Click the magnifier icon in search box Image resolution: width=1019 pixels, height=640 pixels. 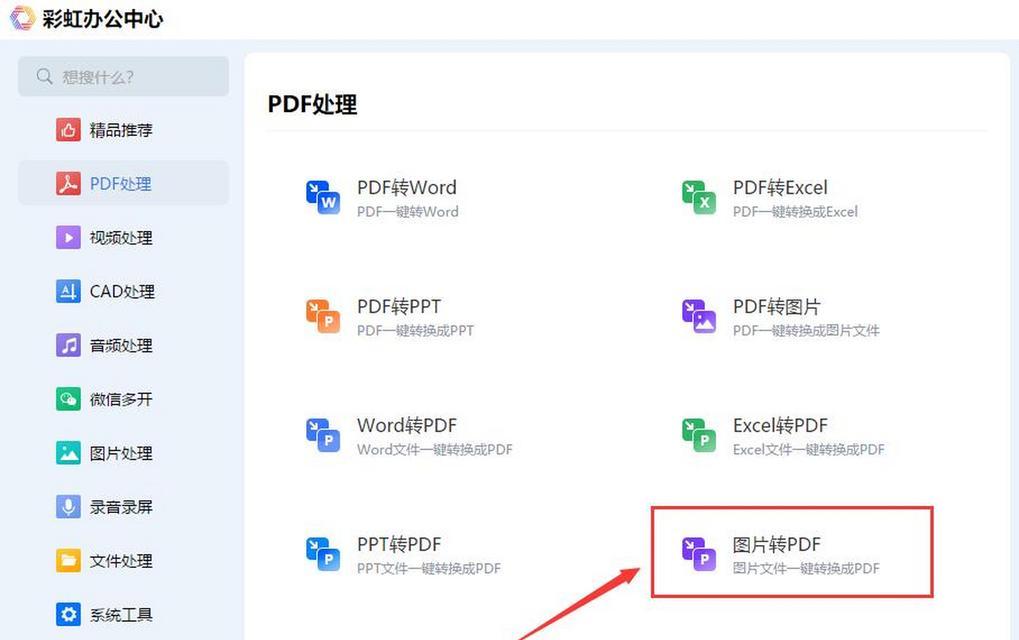pyautogui.click(x=44, y=77)
